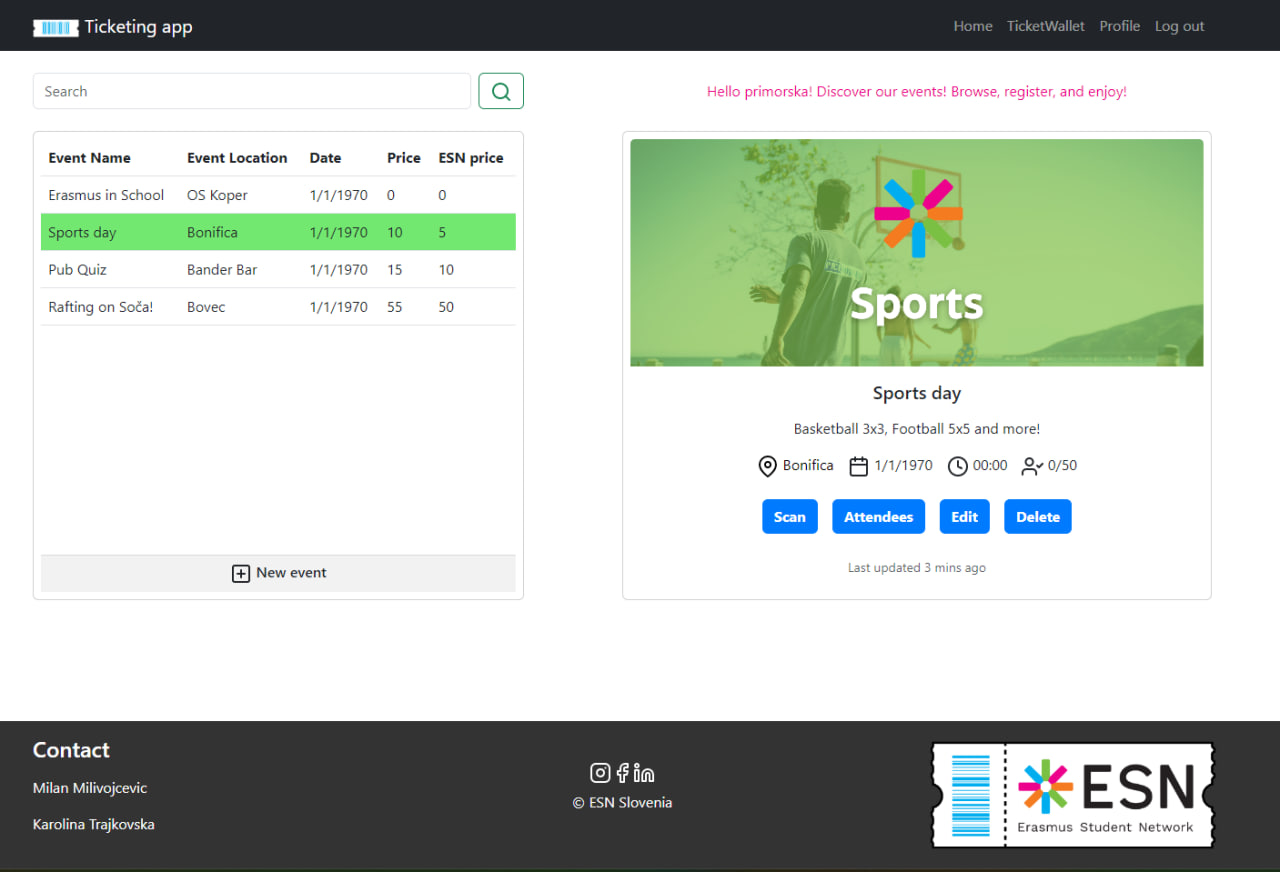This screenshot has height=872, width=1280.
Task: Create a New event
Action: point(279,573)
